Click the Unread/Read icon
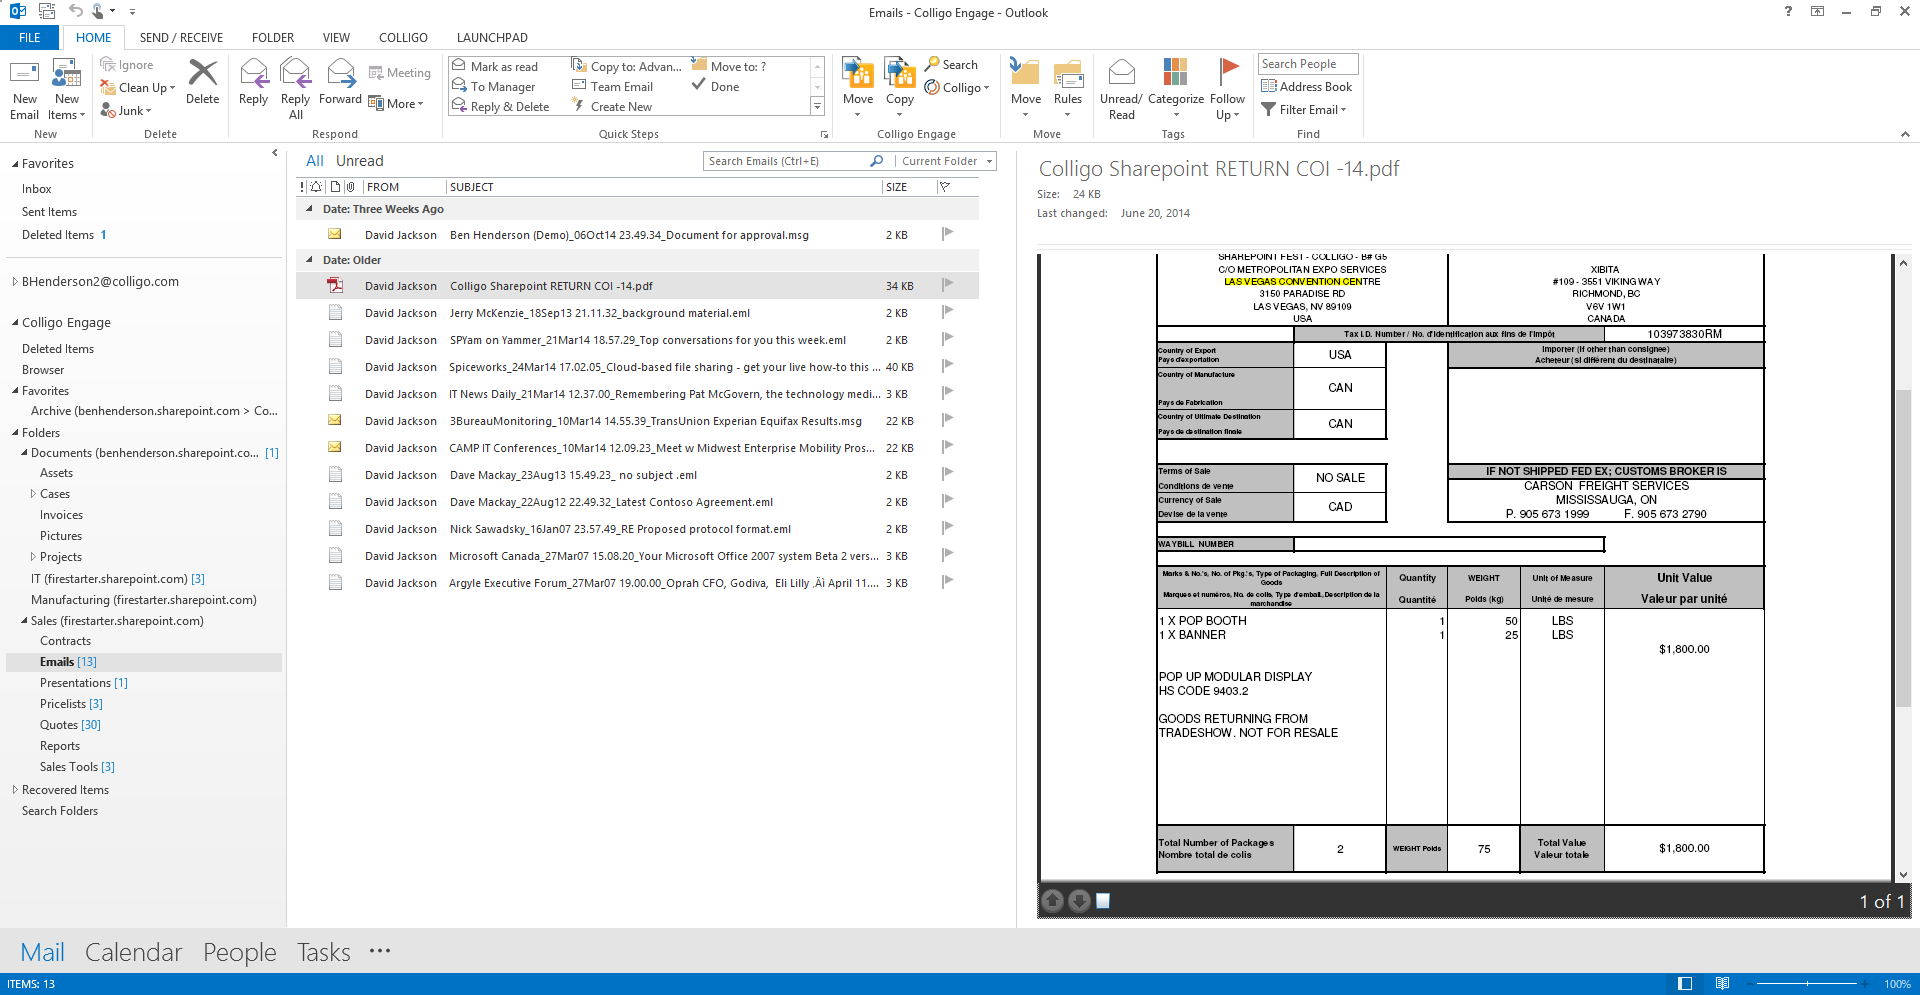 coord(1122,73)
